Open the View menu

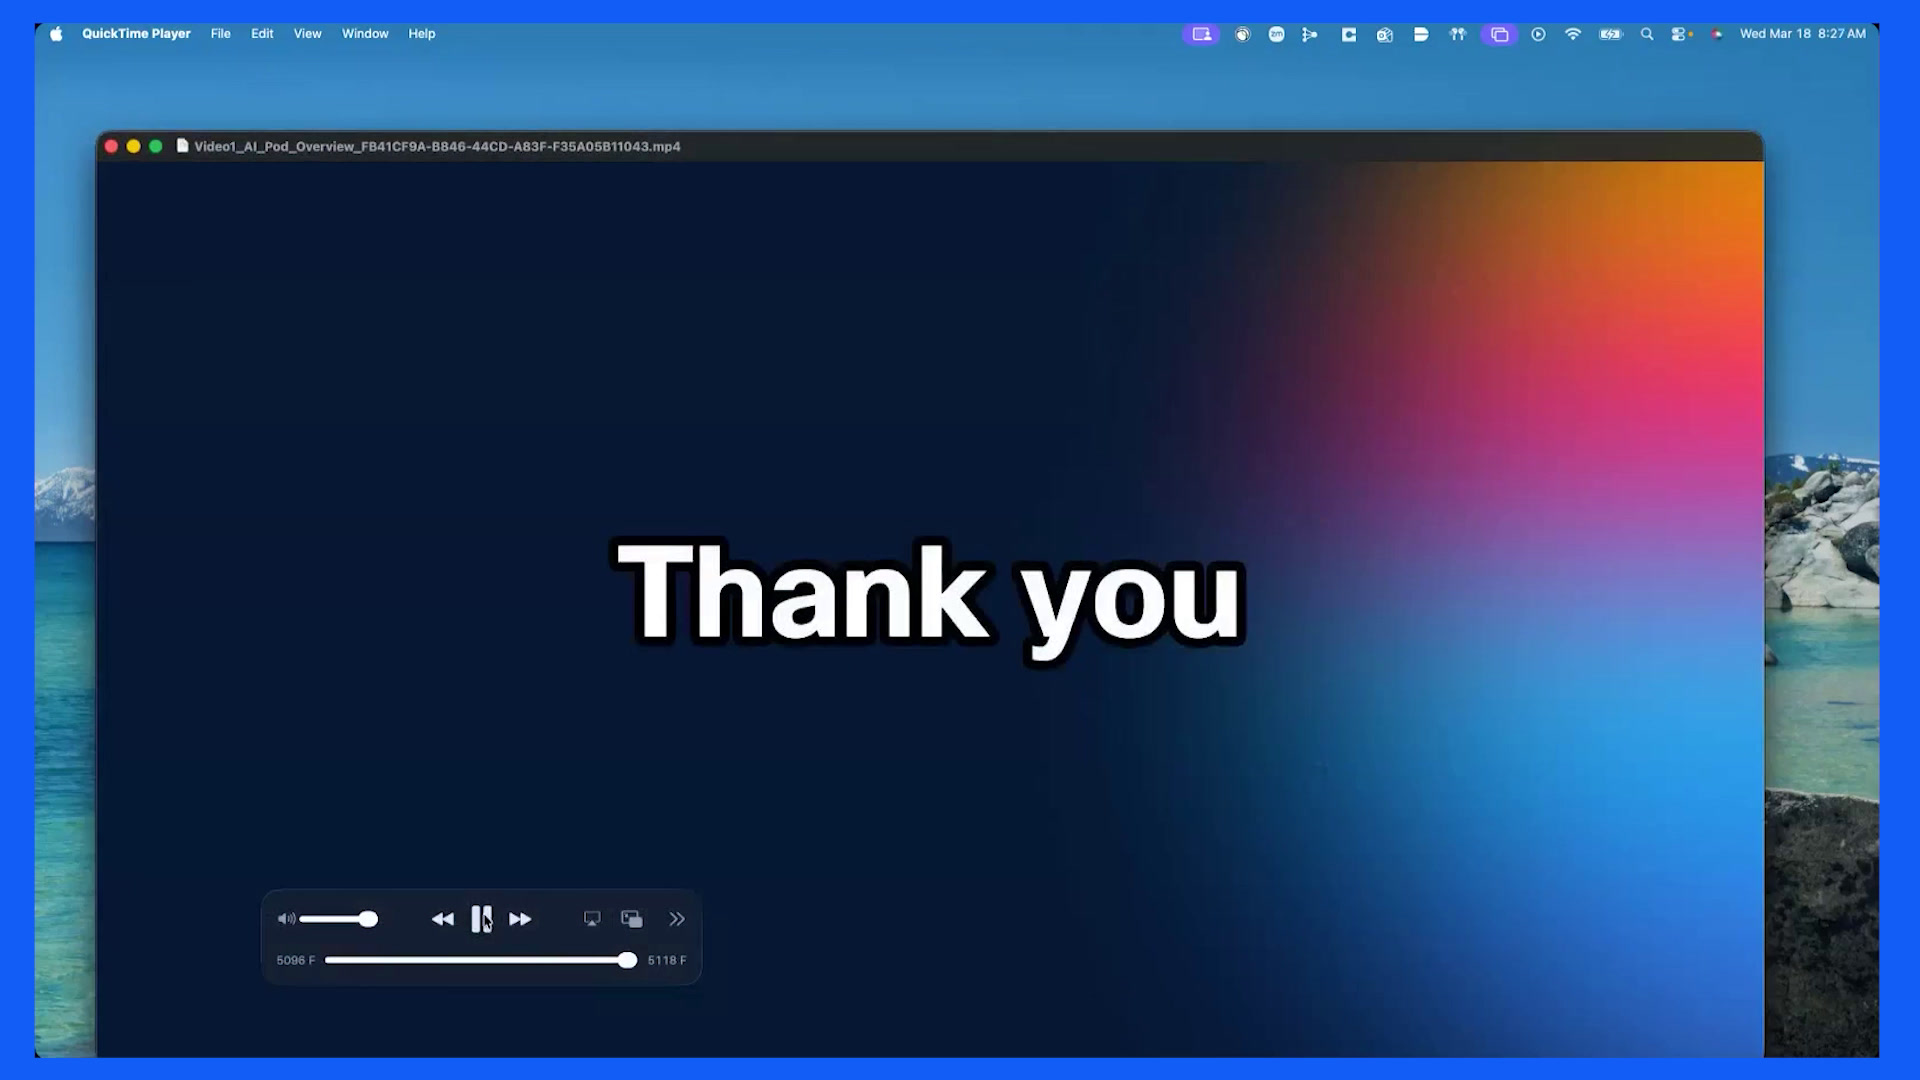click(307, 33)
